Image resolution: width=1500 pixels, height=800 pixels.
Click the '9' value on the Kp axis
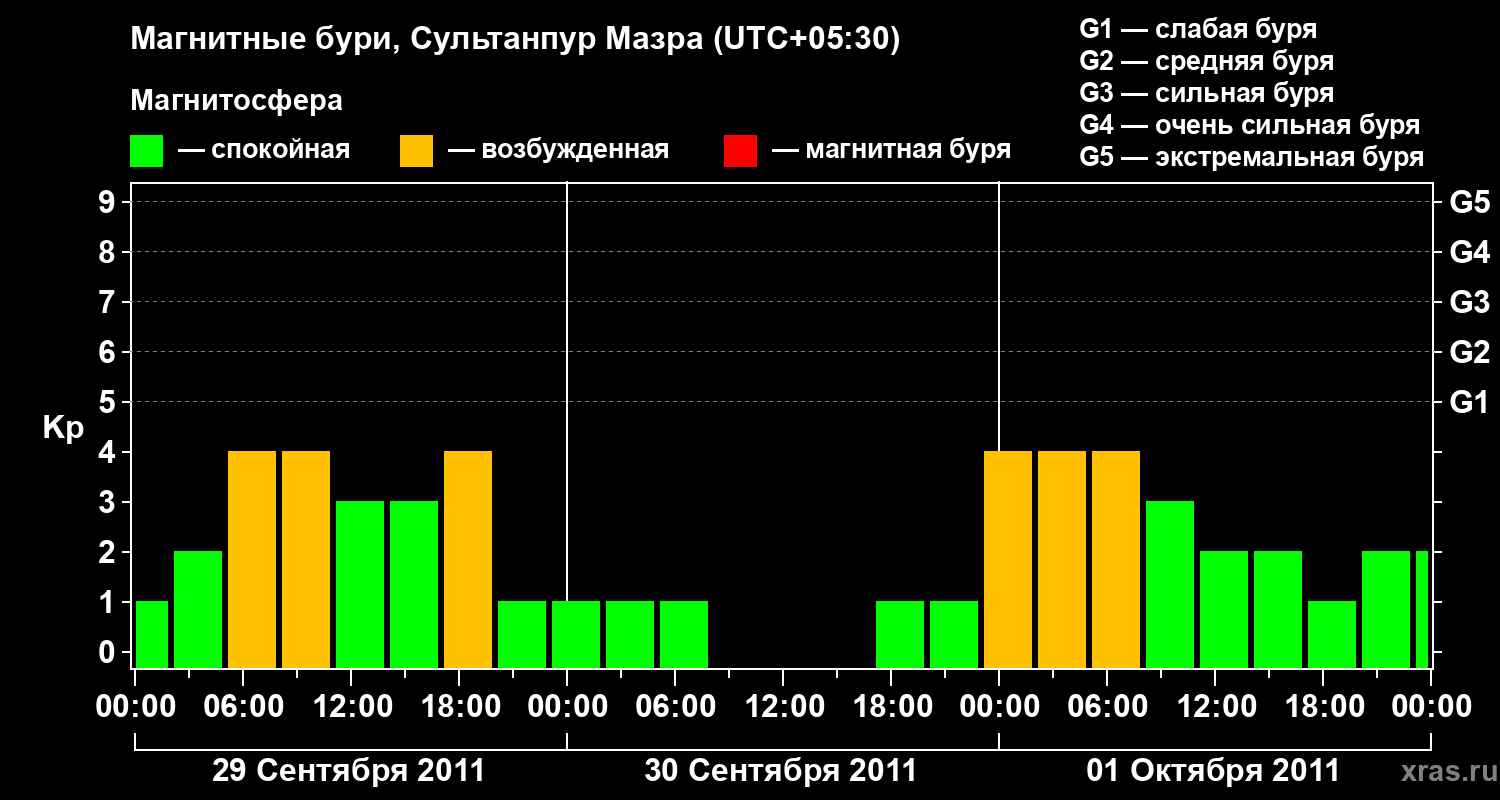click(x=109, y=203)
